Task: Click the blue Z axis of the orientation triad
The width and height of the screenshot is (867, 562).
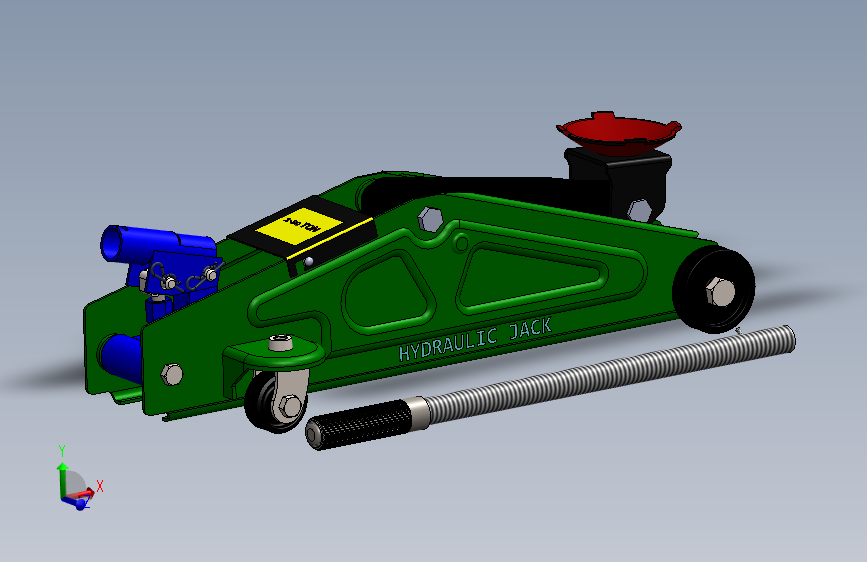Action: (x=75, y=503)
